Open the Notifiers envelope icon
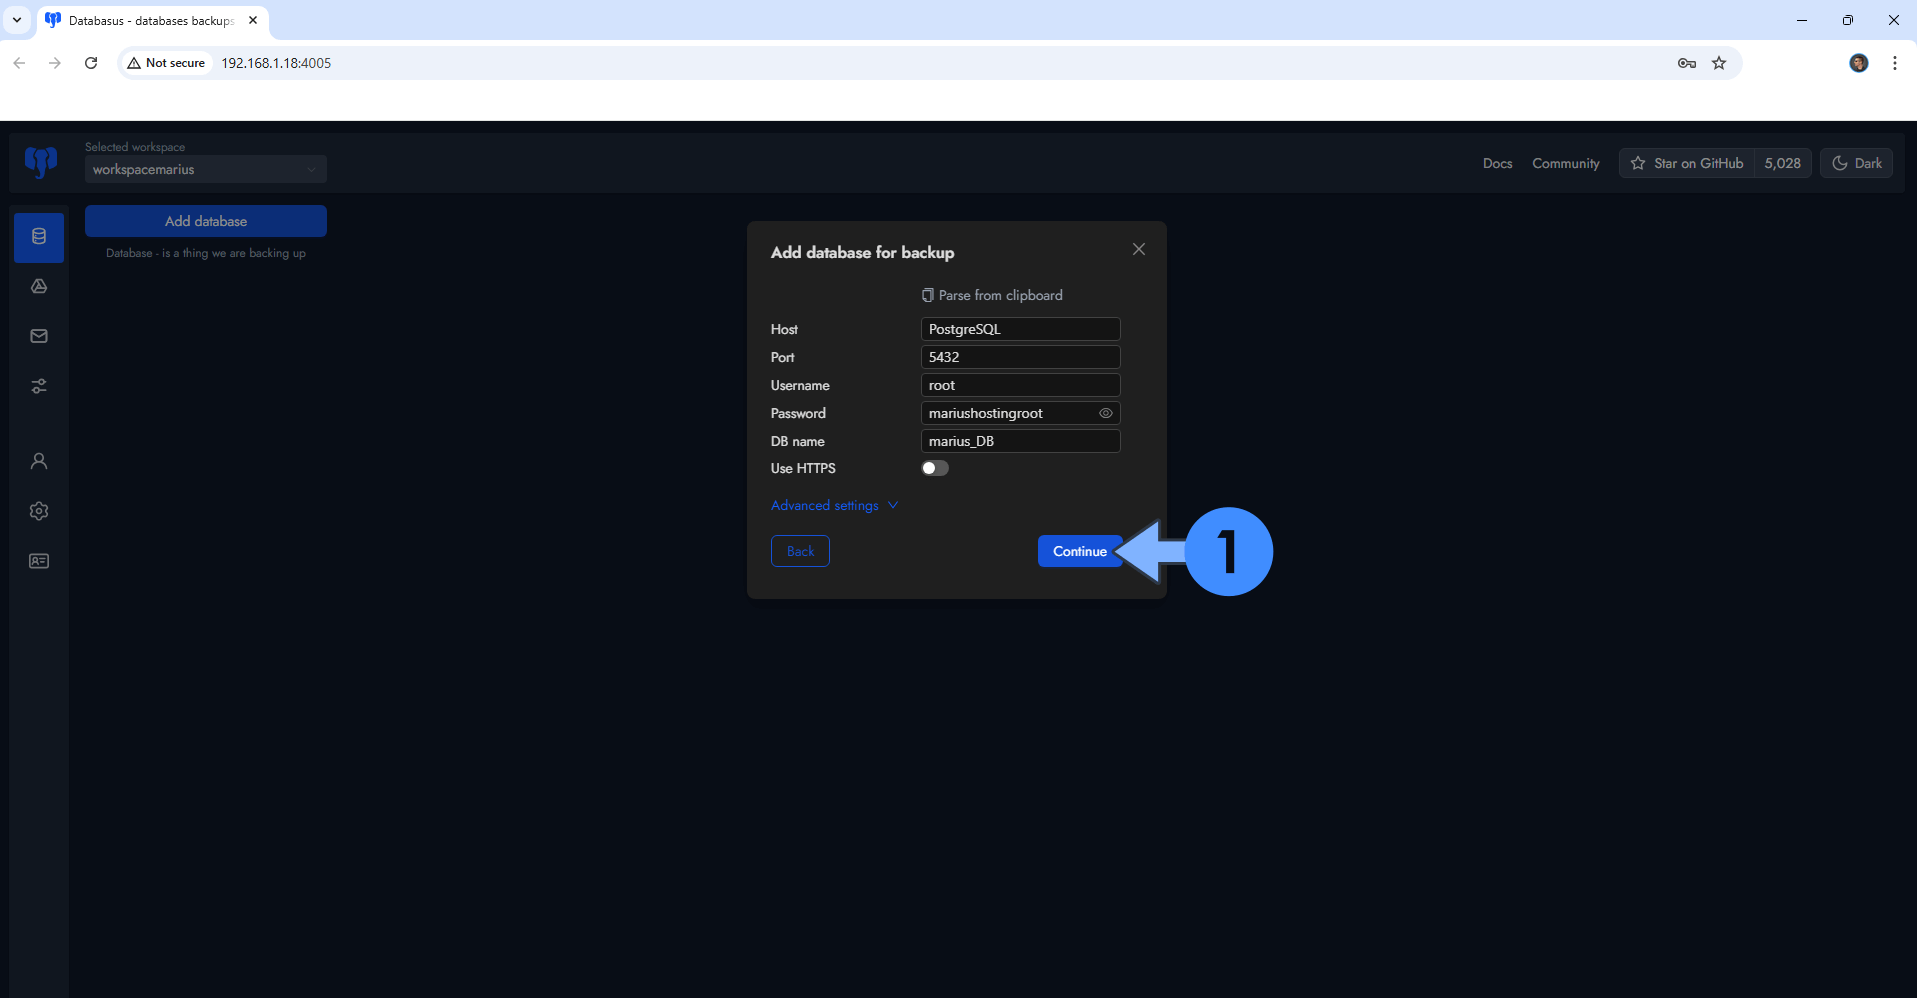The width and height of the screenshot is (1917, 998). click(39, 336)
